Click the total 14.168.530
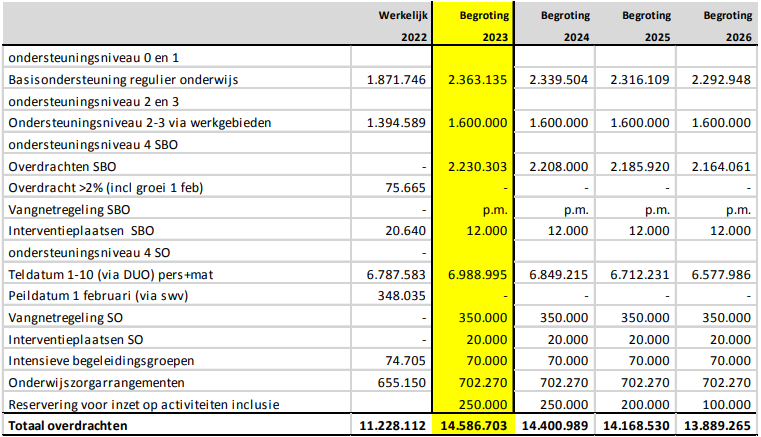The width and height of the screenshot is (761, 437). click(636, 426)
